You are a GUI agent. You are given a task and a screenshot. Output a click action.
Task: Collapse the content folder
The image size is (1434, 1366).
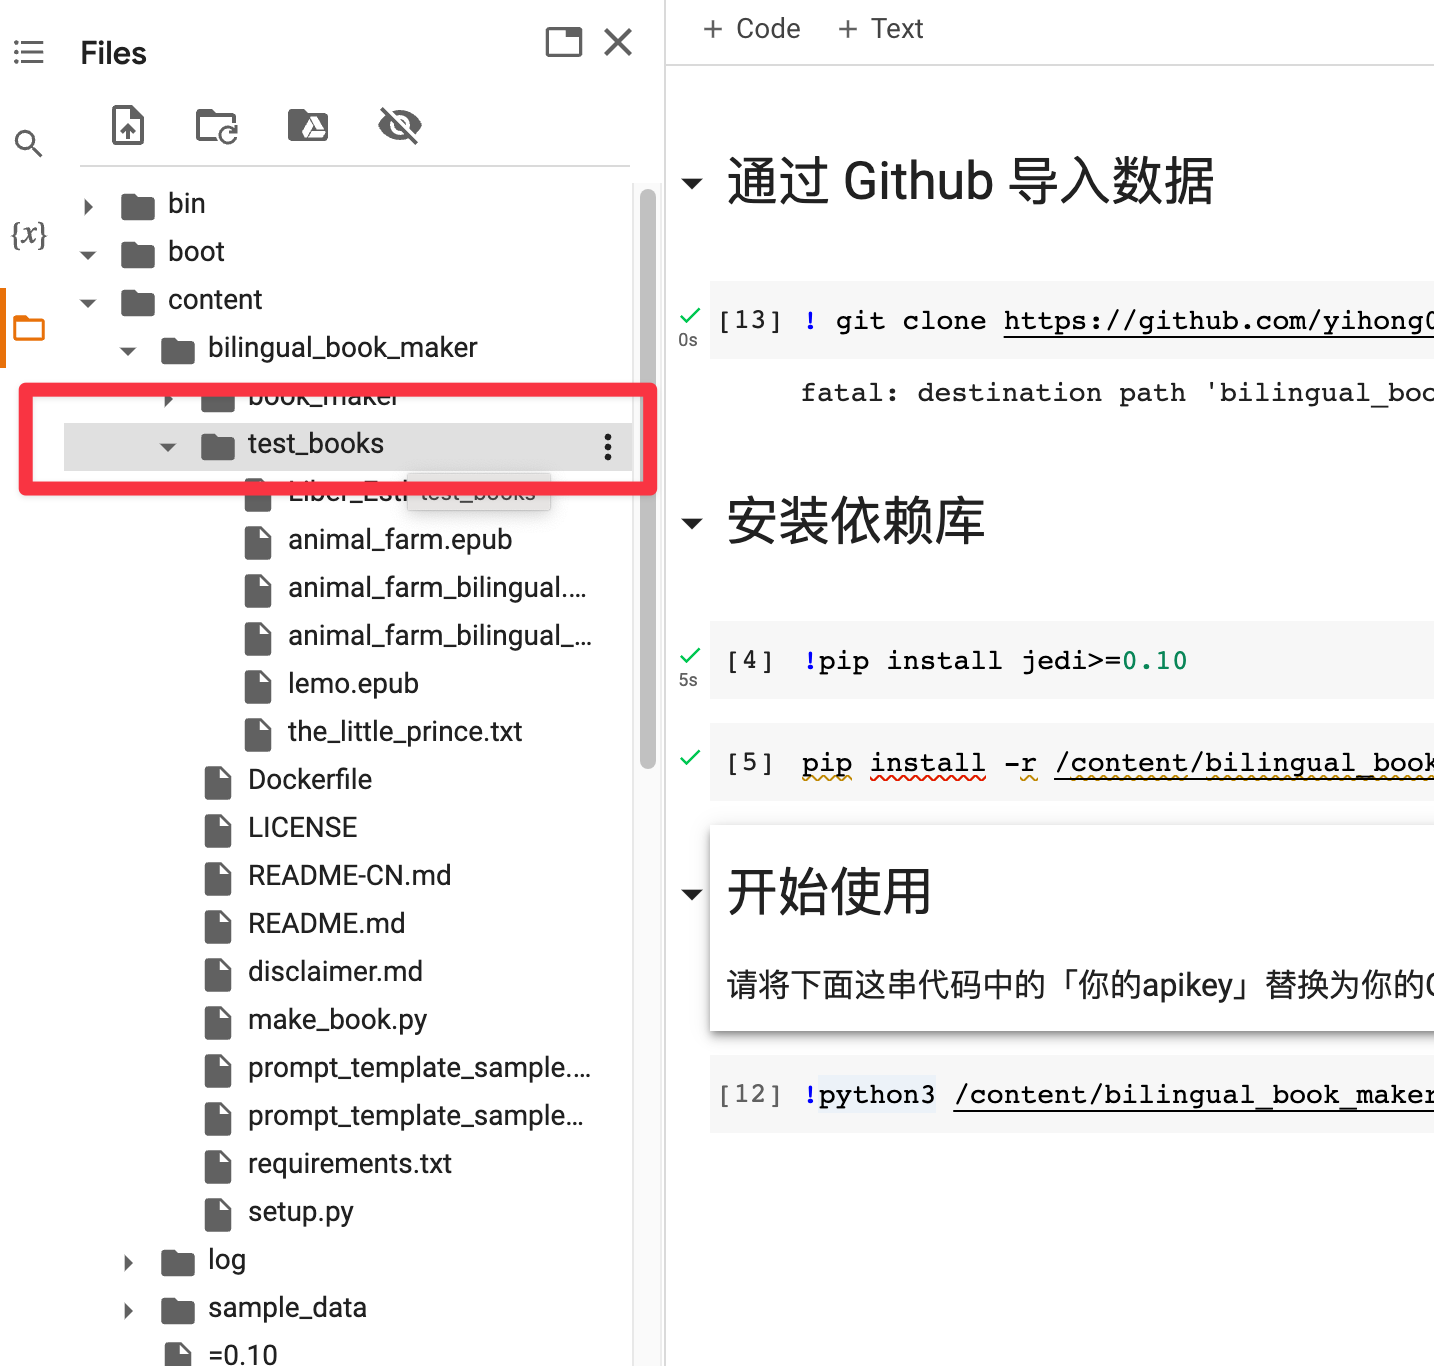88,302
